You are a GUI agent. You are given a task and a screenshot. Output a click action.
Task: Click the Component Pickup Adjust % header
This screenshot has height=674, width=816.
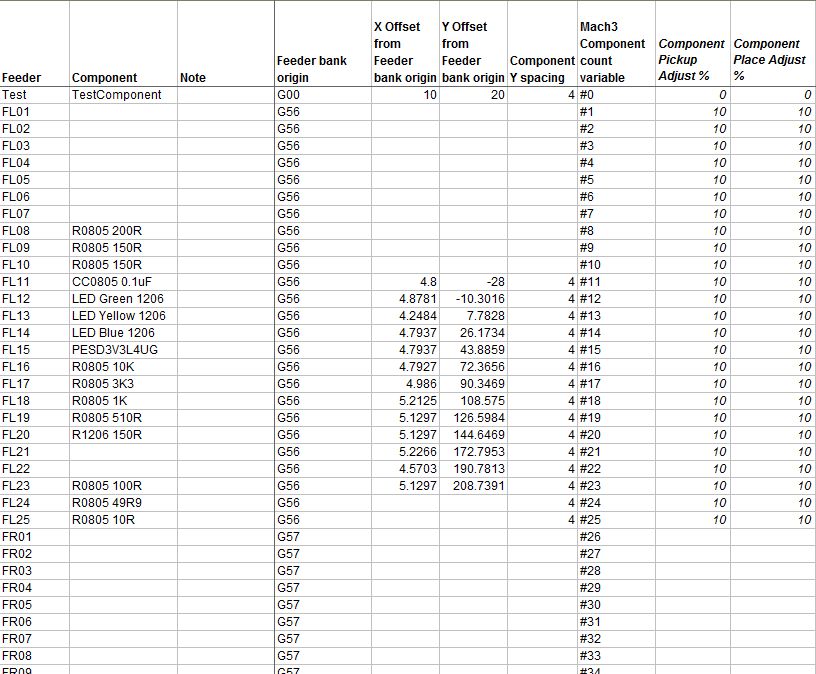click(691, 60)
